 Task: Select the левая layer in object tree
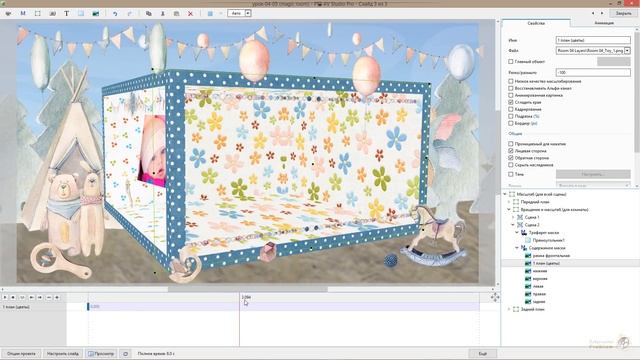pos(538,287)
